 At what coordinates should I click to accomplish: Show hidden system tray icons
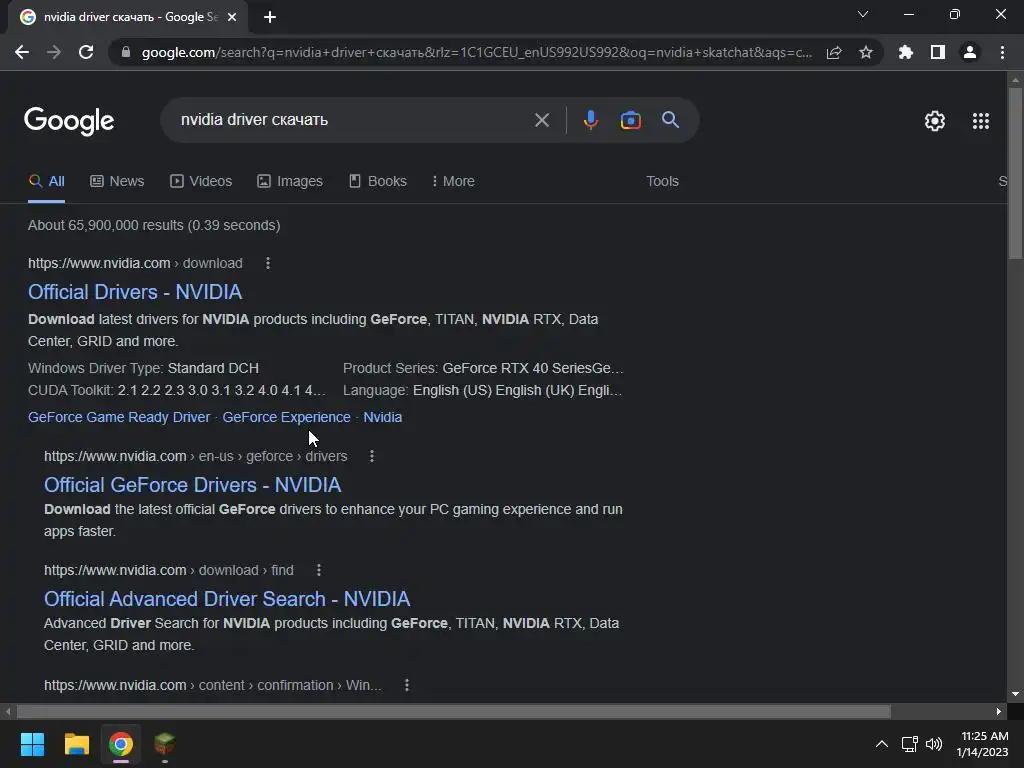882,744
